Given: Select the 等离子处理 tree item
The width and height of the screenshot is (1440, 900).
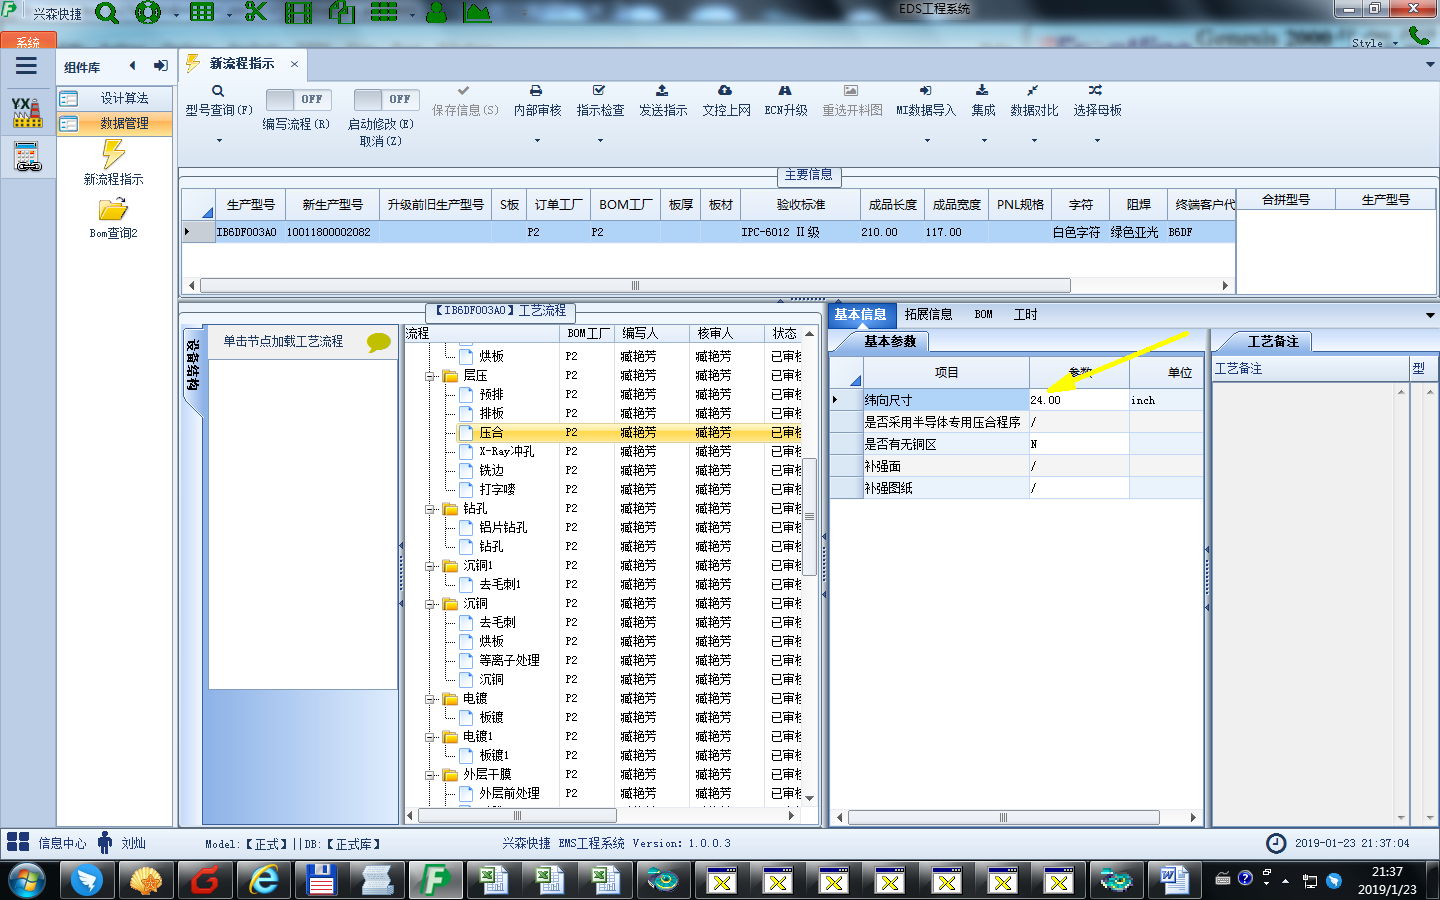Looking at the screenshot, I should tap(509, 661).
